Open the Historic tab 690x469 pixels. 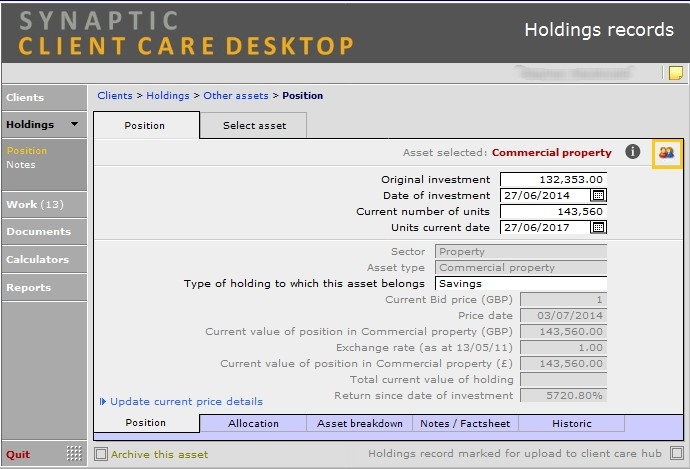coord(572,423)
